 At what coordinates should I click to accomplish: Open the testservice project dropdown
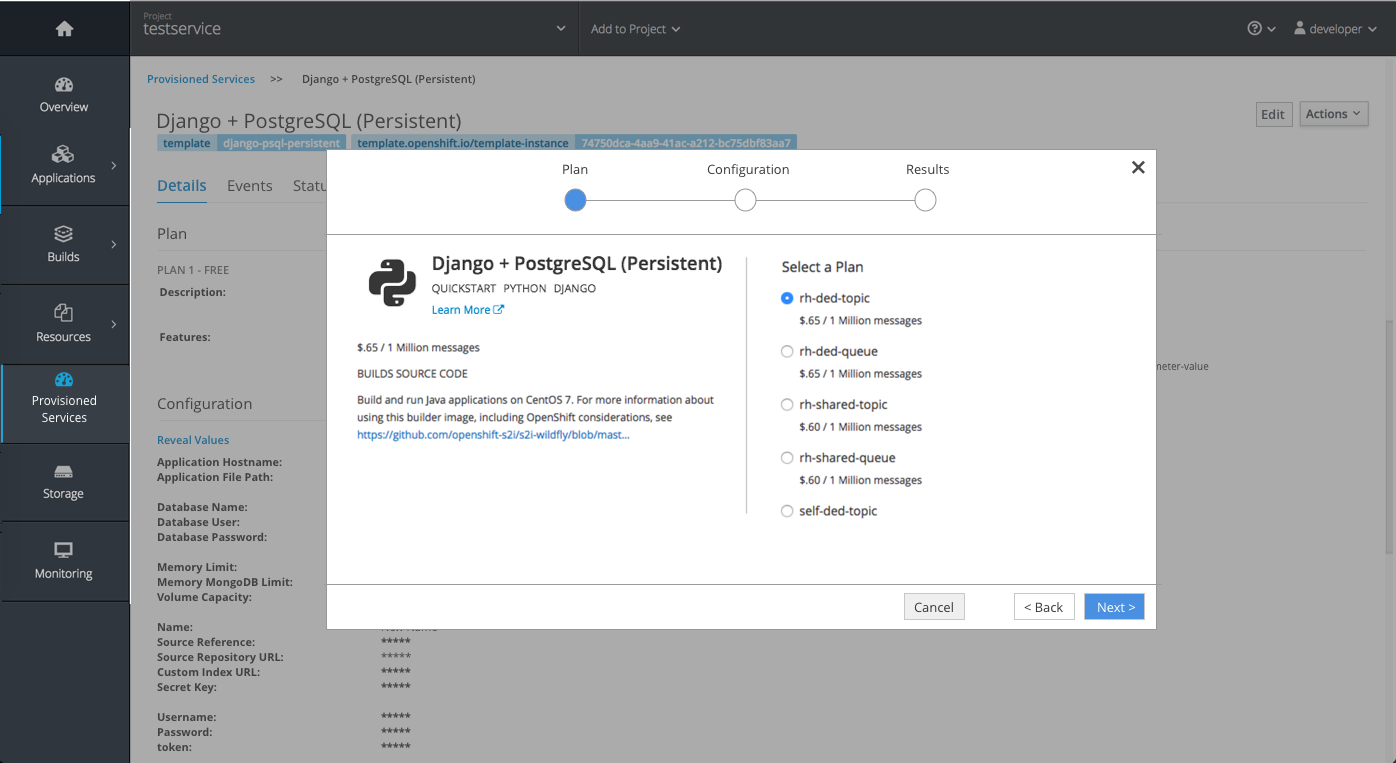pyautogui.click(x=354, y=29)
